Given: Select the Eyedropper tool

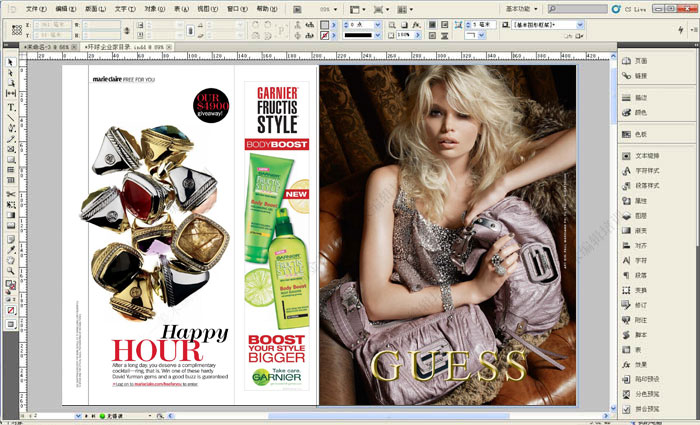Looking at the screenshot, I should pos(11,250).
